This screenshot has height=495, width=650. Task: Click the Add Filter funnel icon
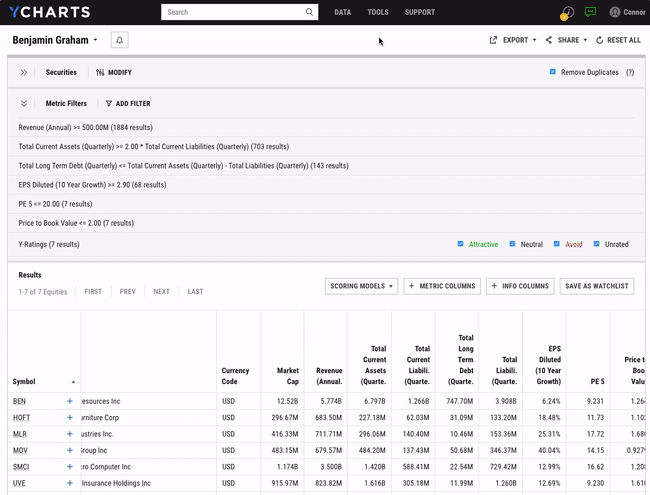click(x=109, y=104)
